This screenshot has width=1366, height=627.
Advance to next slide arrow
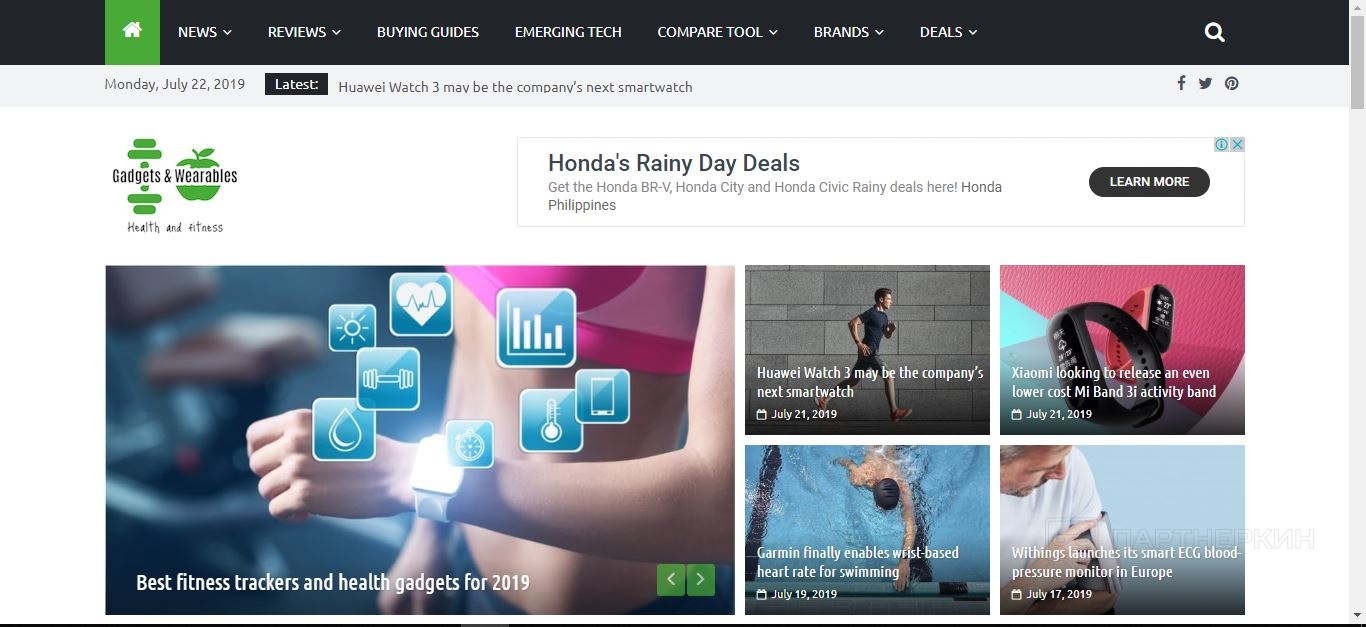701,579
